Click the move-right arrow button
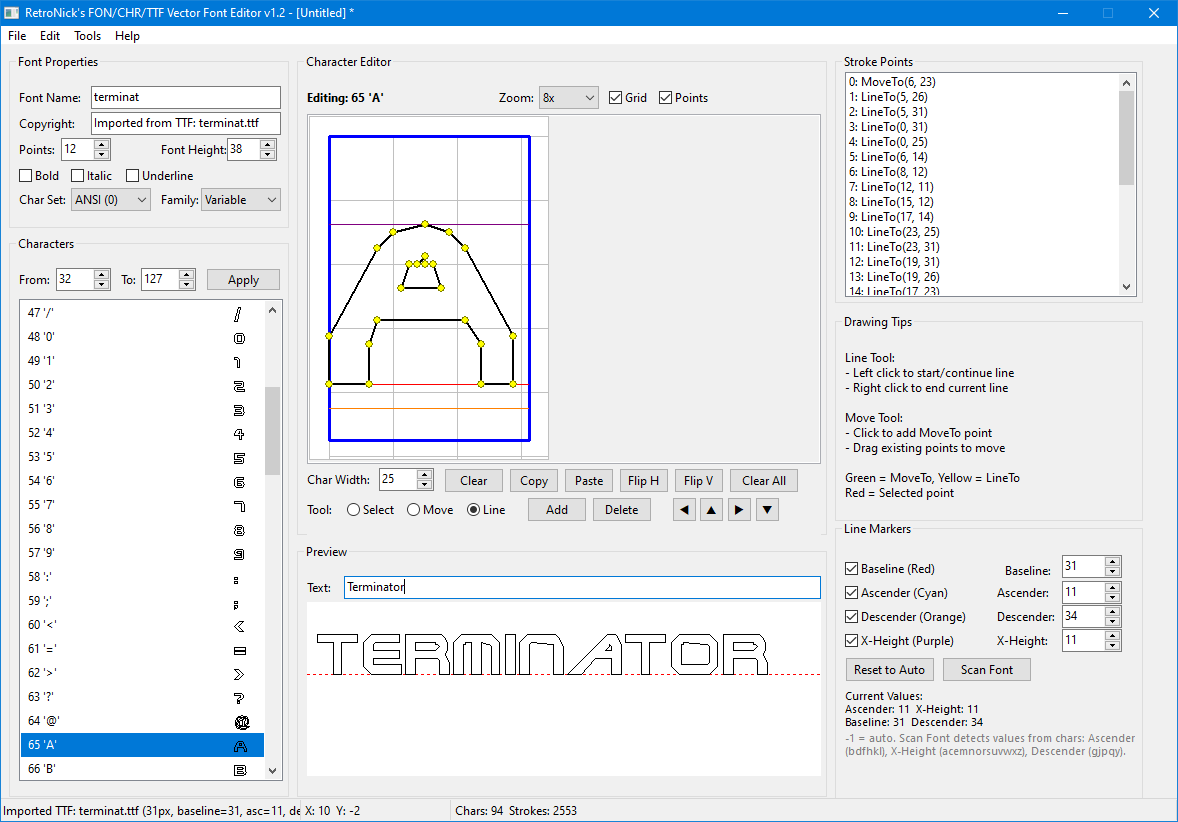Image resolution: width=1178 pixels, height=822 pixels. [739, 509]
